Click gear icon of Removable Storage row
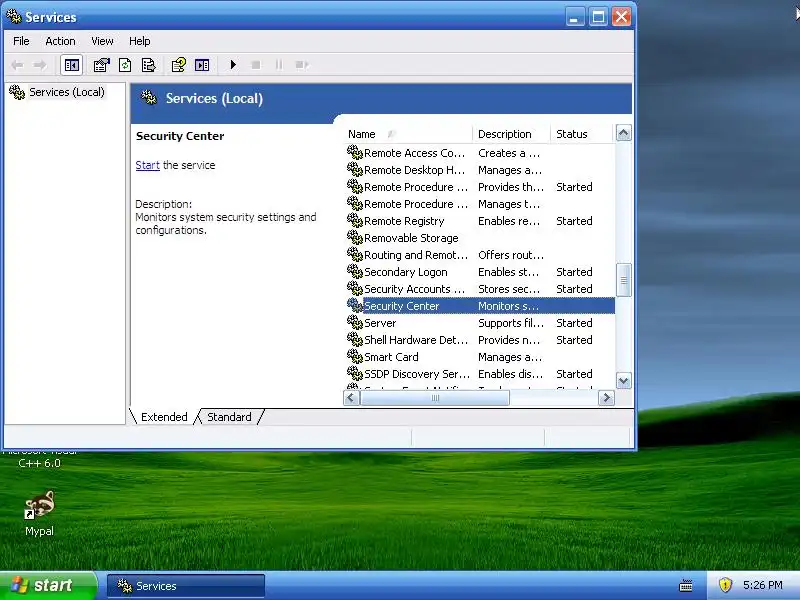The image size is (800, 600). [355, 237]
